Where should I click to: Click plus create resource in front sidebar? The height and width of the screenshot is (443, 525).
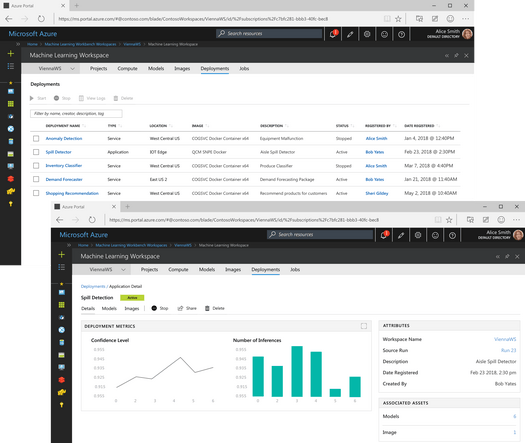(x=62, y=255)
